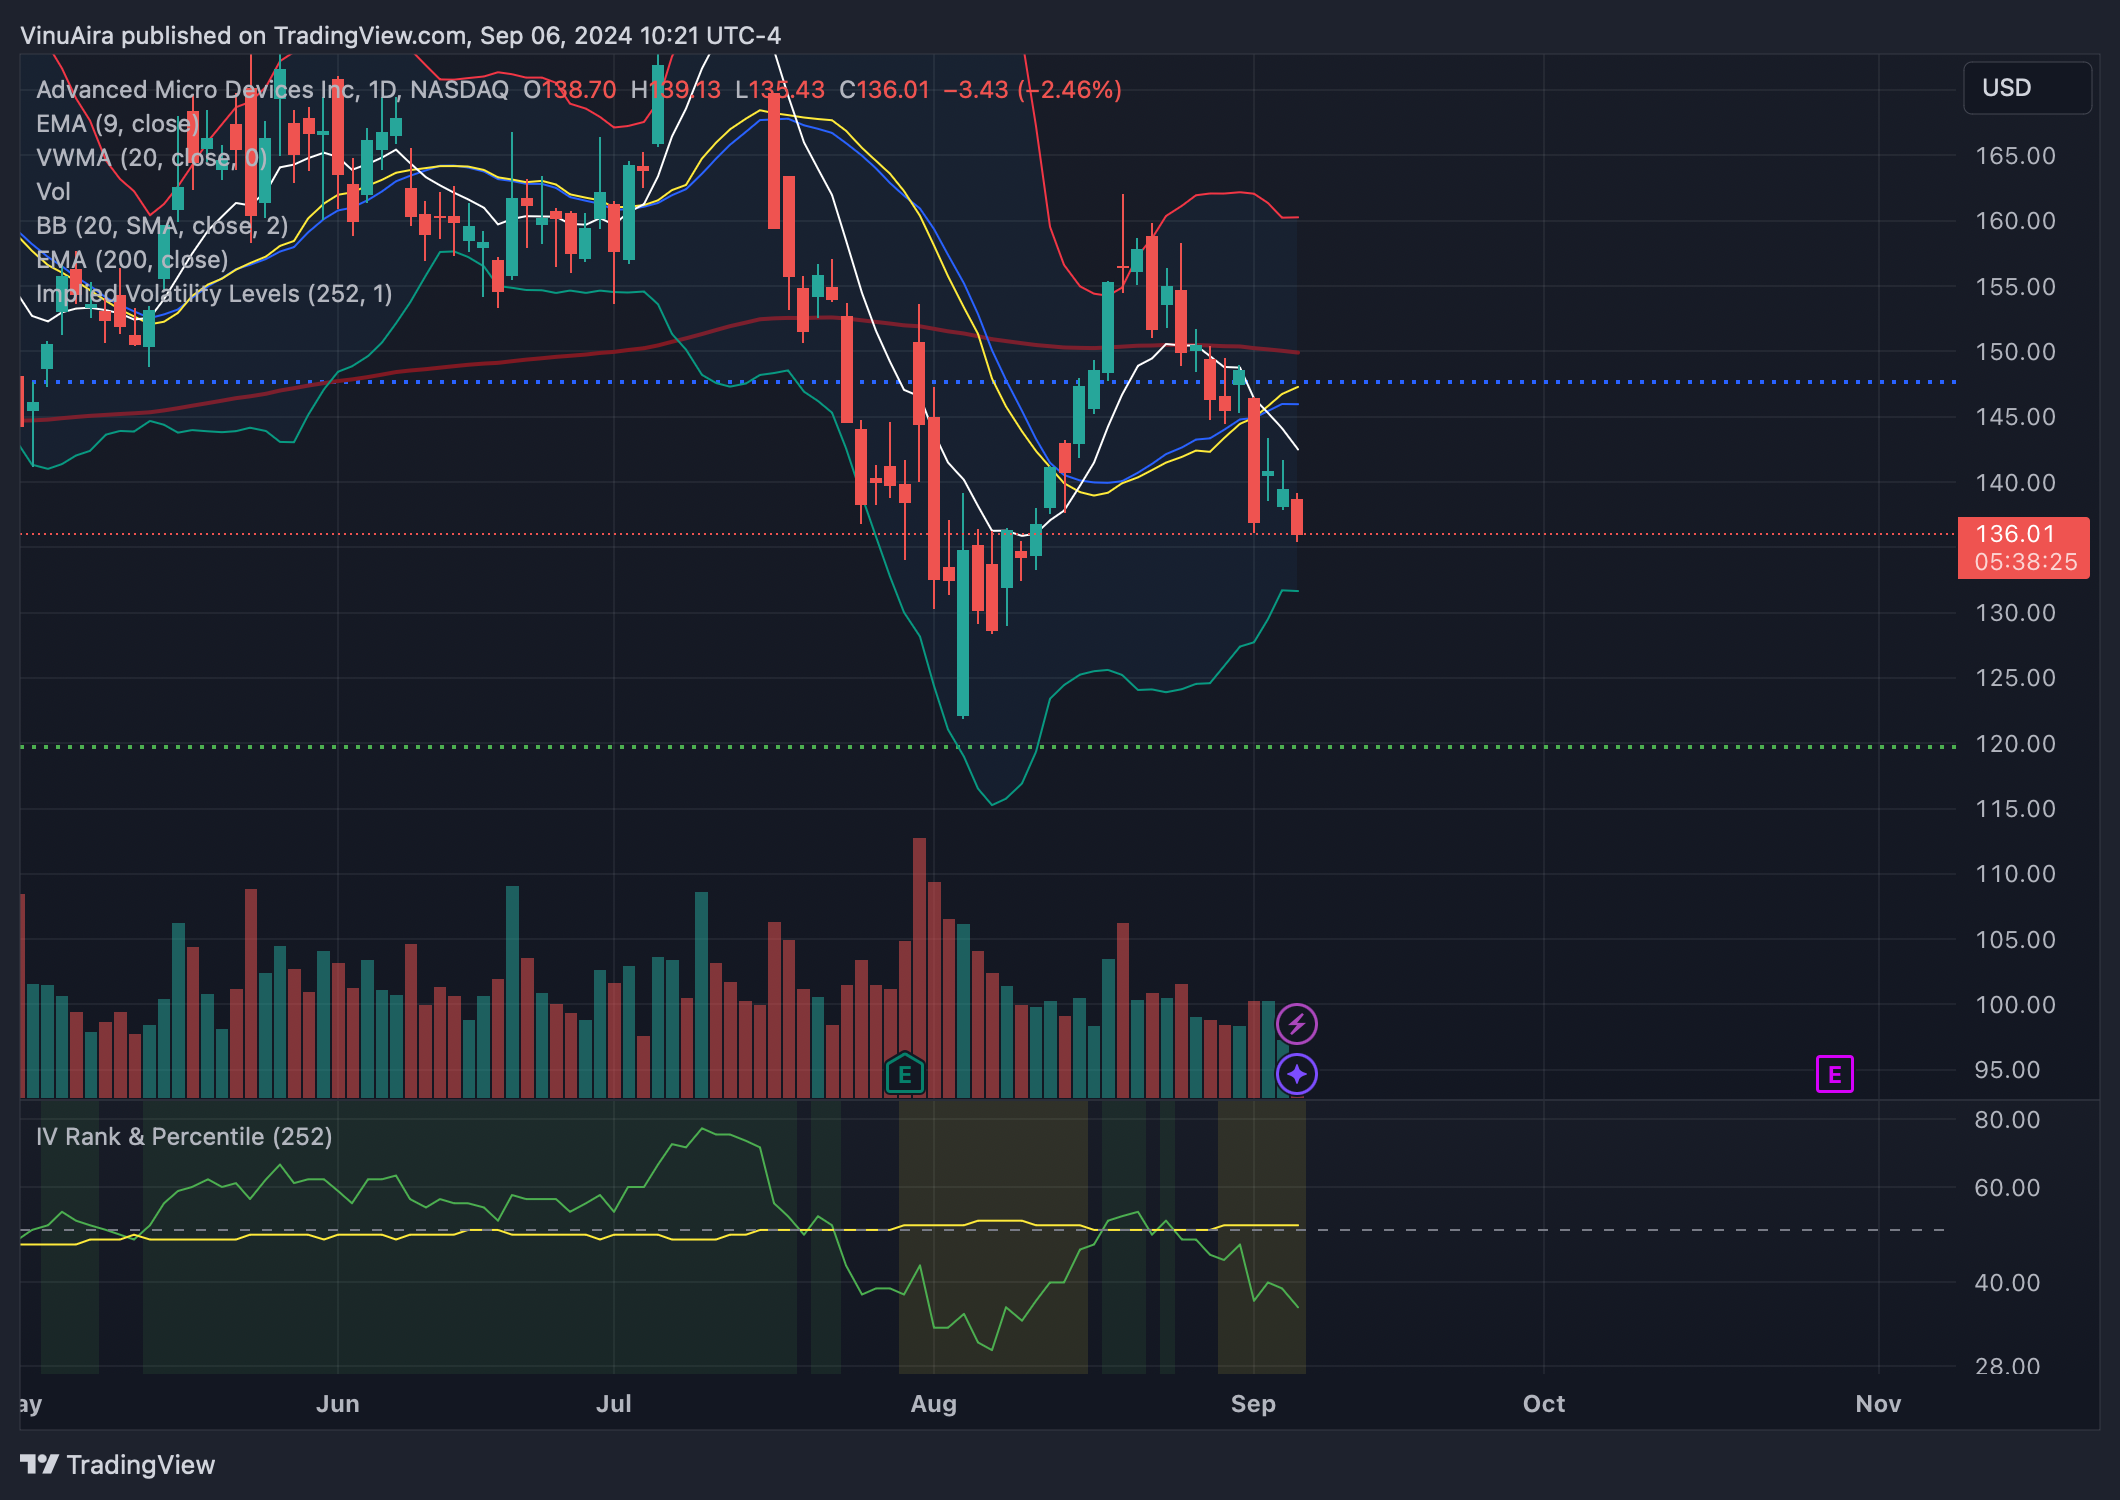Click the 95.00 price axis label
The width and height of the screenshot is (2120, 1500).
click(2007, 1070)
